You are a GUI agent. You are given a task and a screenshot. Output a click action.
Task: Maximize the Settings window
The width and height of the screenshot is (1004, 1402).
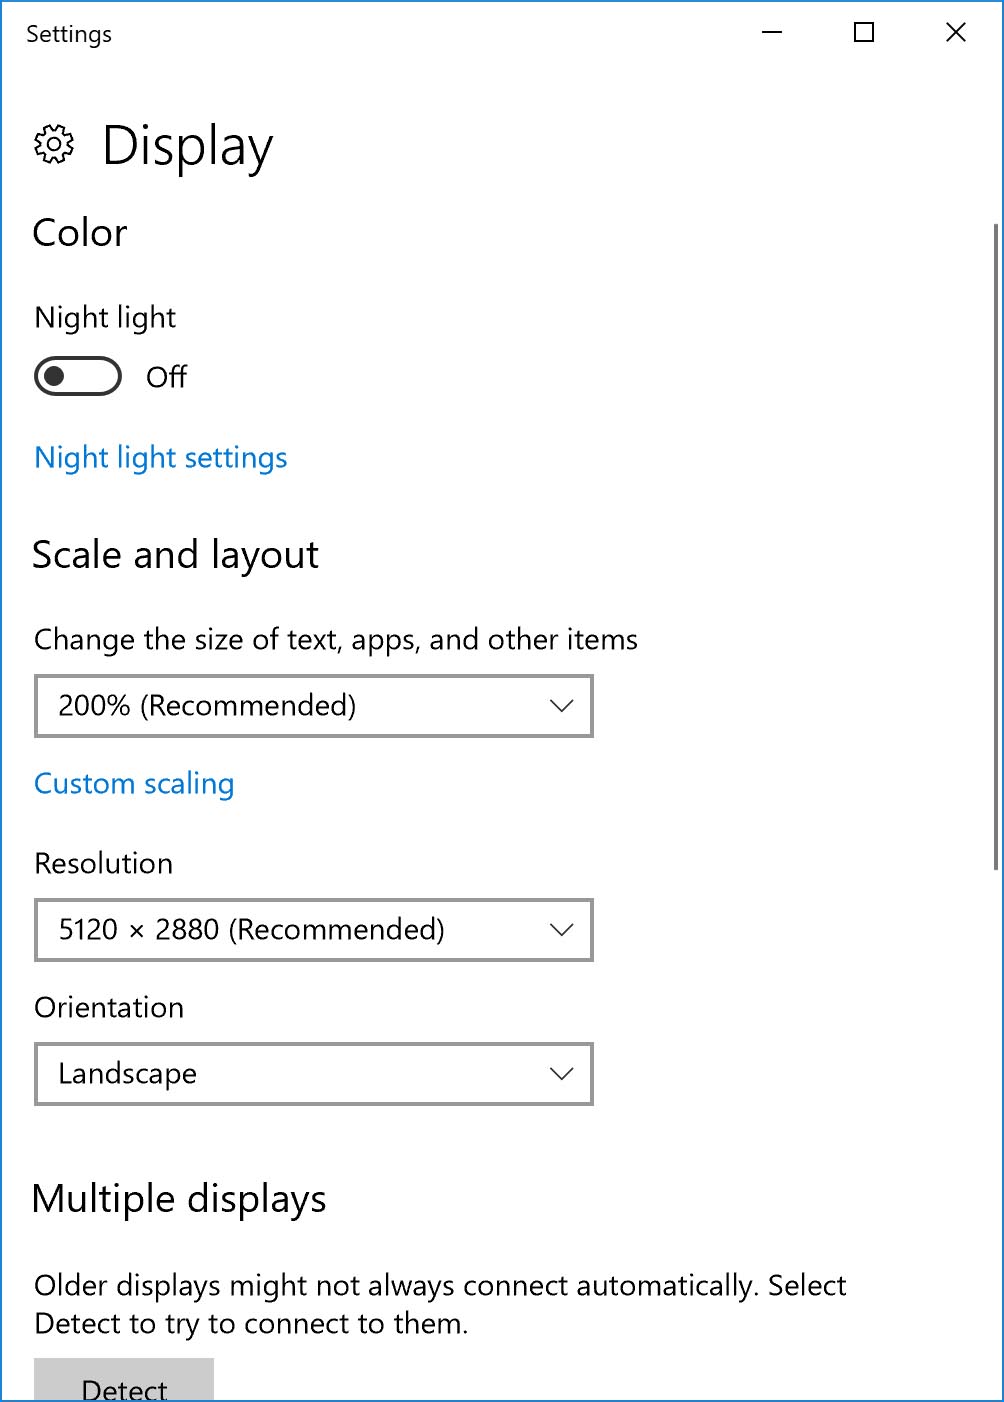coord(864,33)
